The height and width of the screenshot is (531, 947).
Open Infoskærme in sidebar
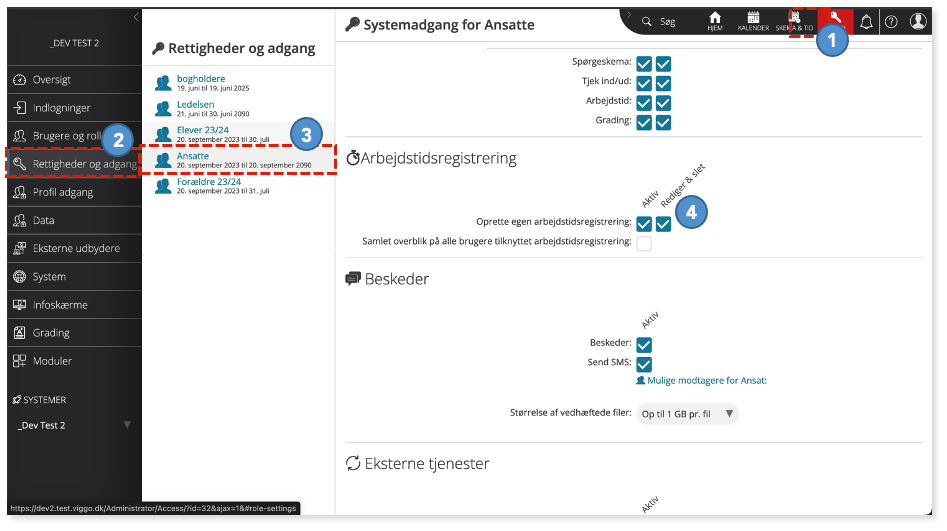74,304
